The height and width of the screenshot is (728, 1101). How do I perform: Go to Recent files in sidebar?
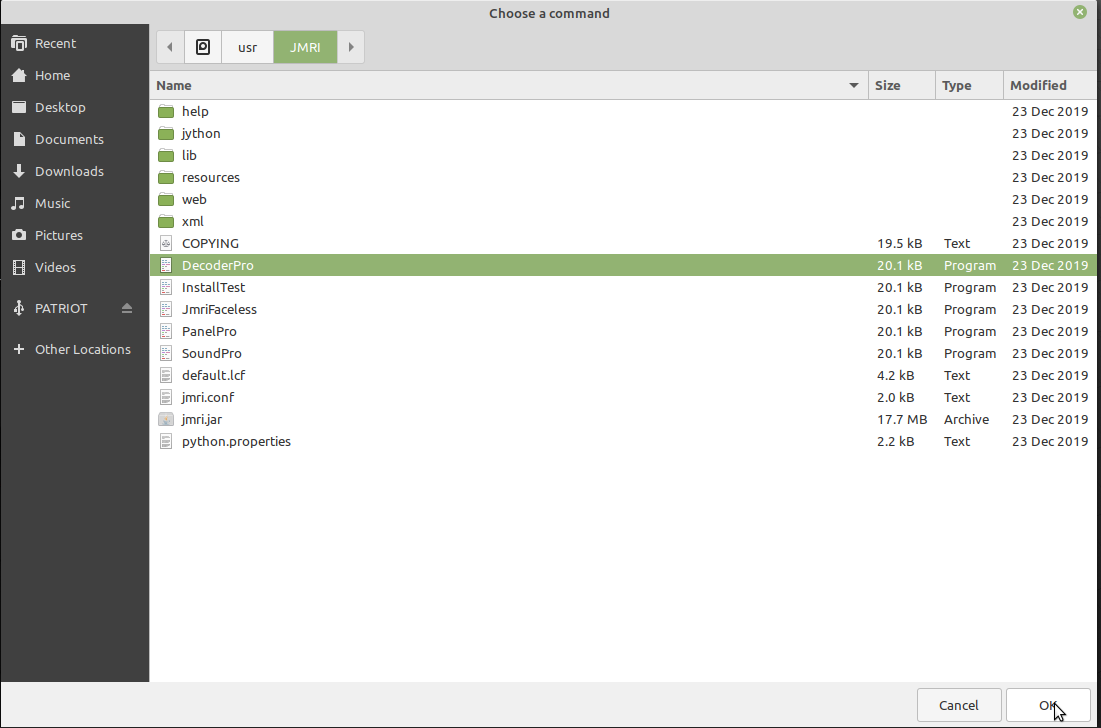point(55,44)
